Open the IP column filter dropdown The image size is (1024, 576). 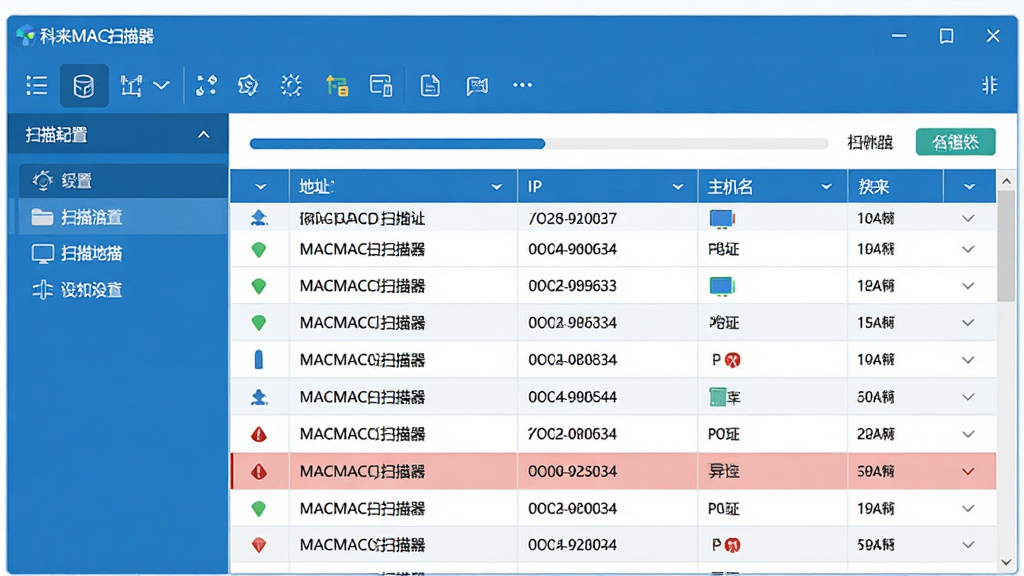point(678,187)
